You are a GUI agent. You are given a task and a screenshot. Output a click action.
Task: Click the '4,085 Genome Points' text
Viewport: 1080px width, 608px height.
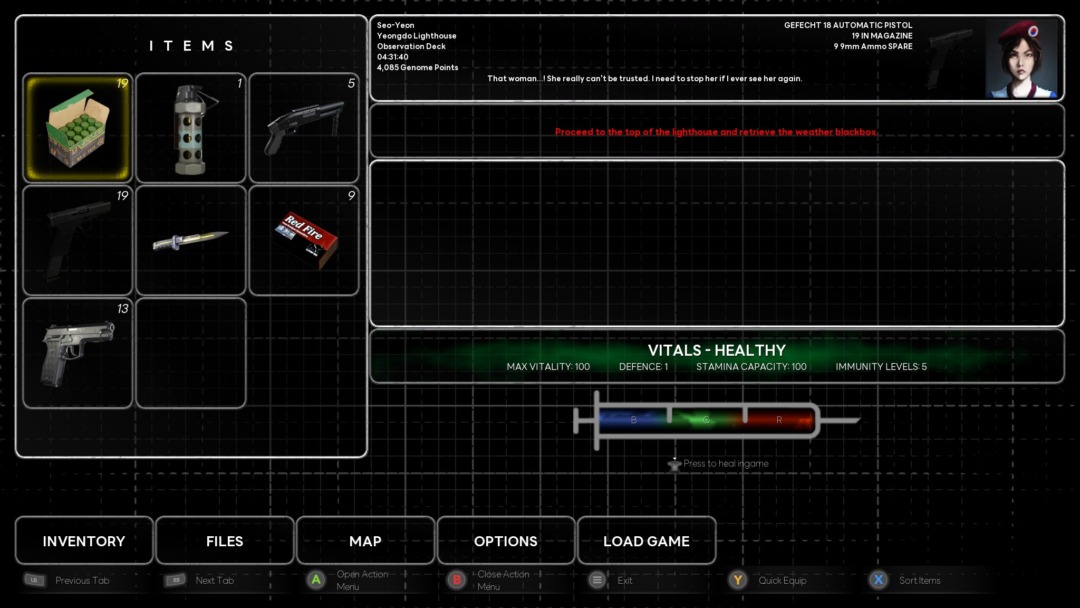[x=417, y=67]
